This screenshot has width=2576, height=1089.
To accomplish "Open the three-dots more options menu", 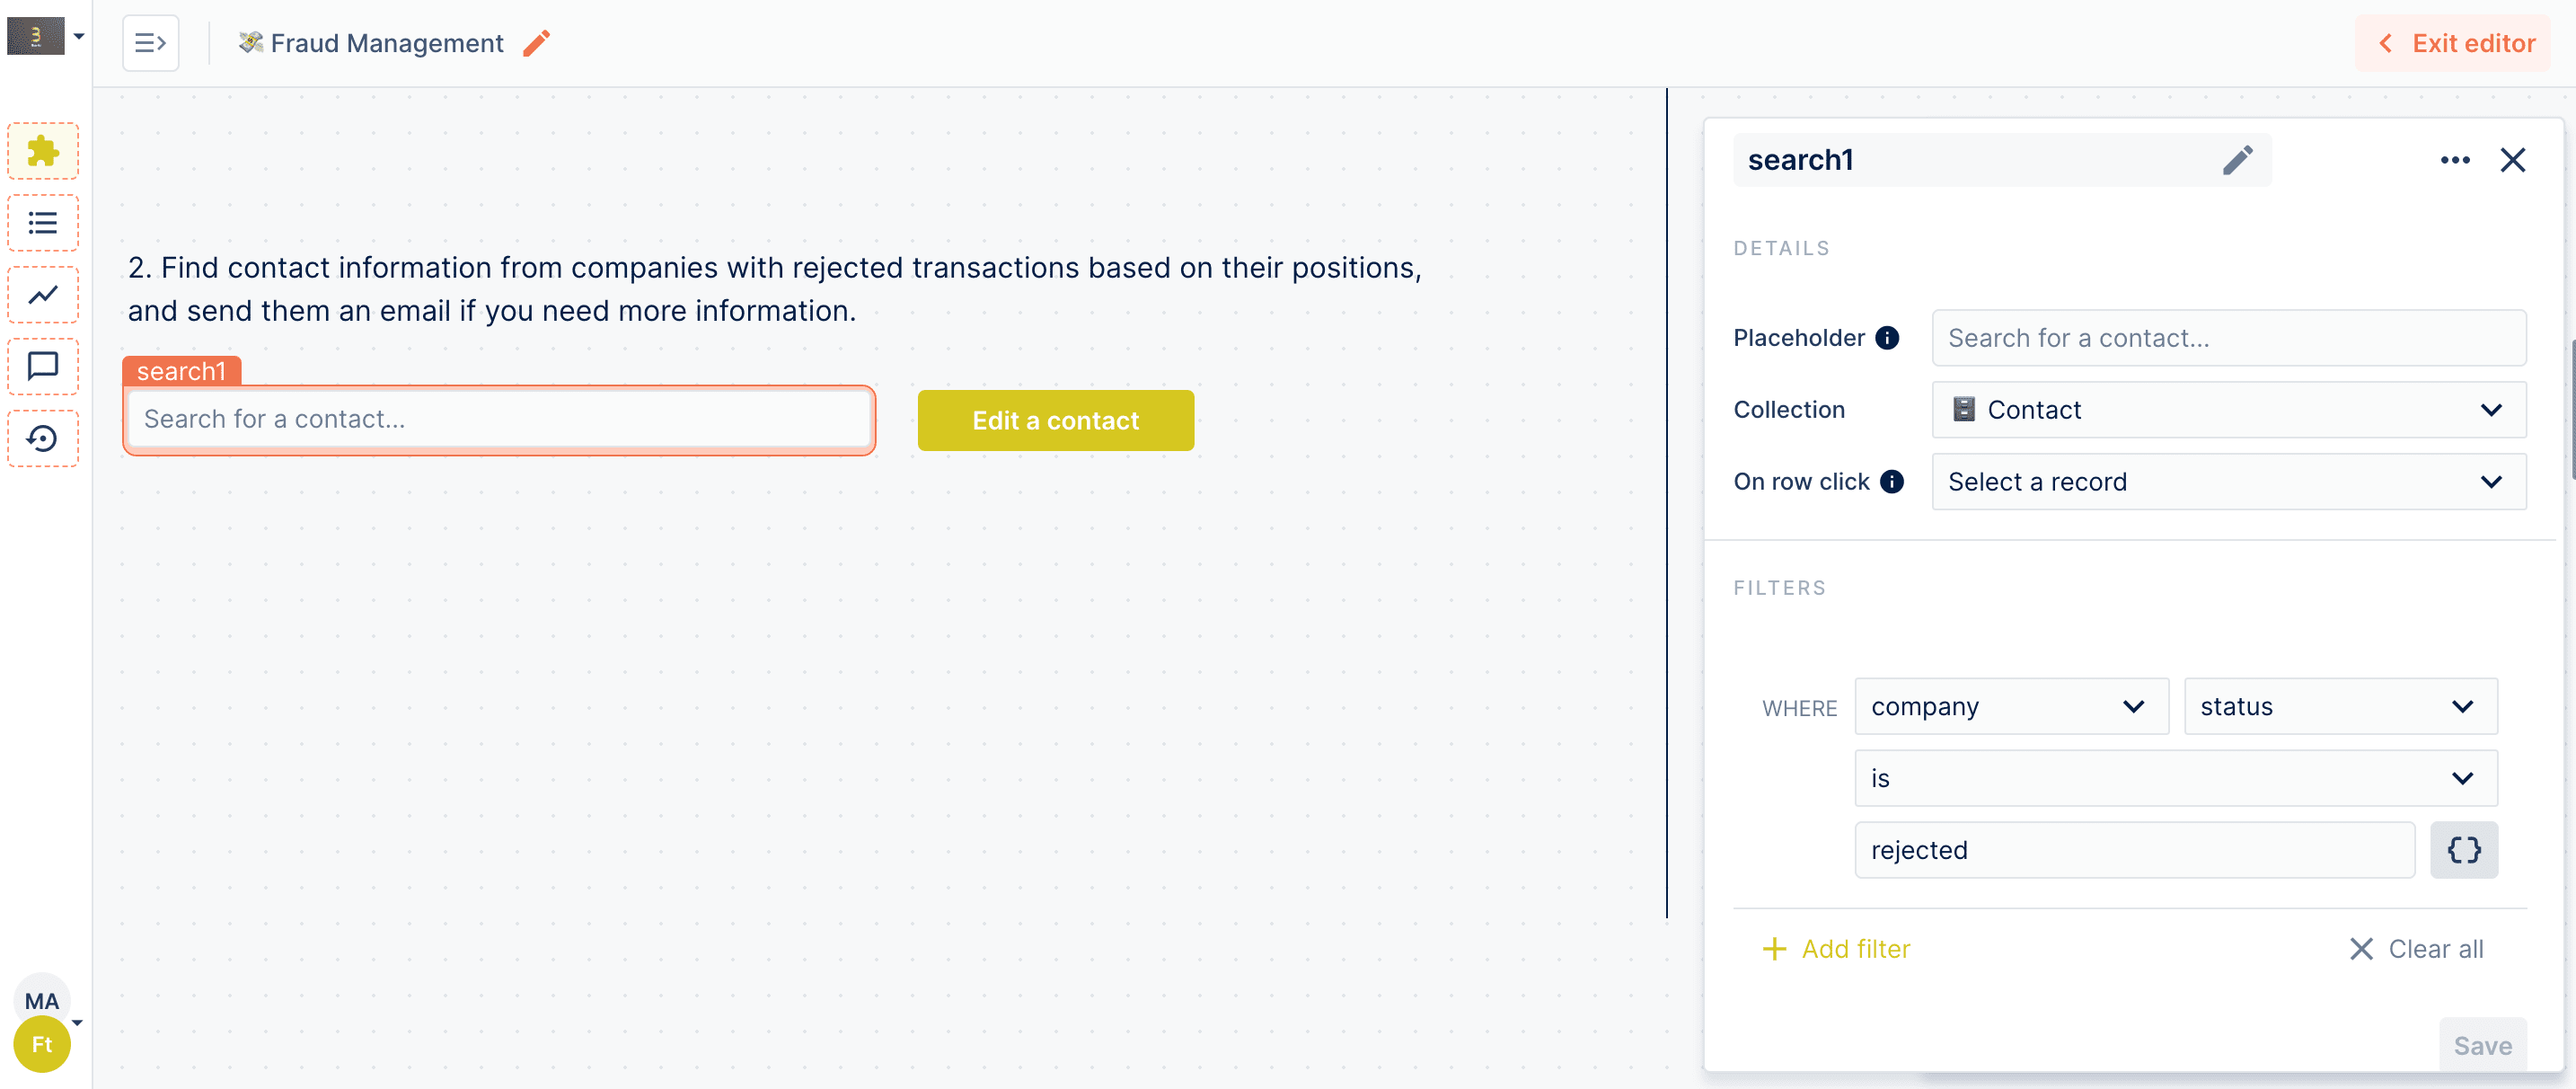I will tap(2454, 160).
